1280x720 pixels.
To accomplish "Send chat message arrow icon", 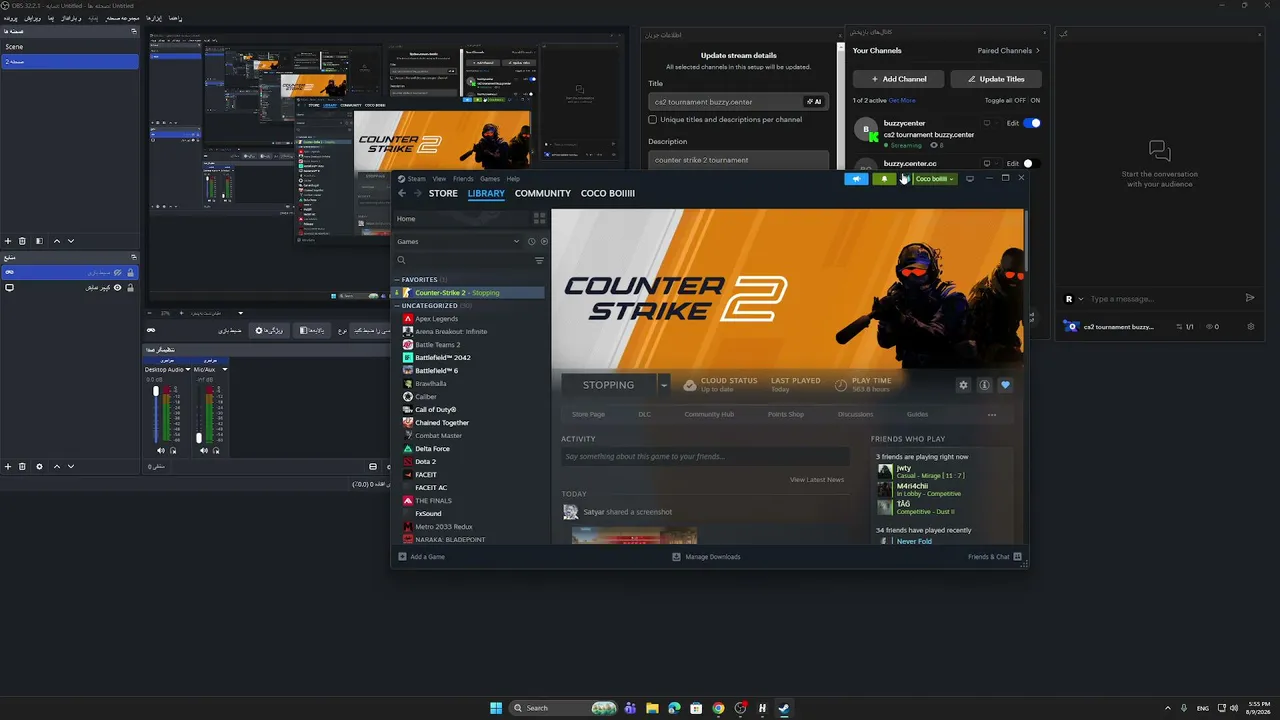I will 1250,298.
